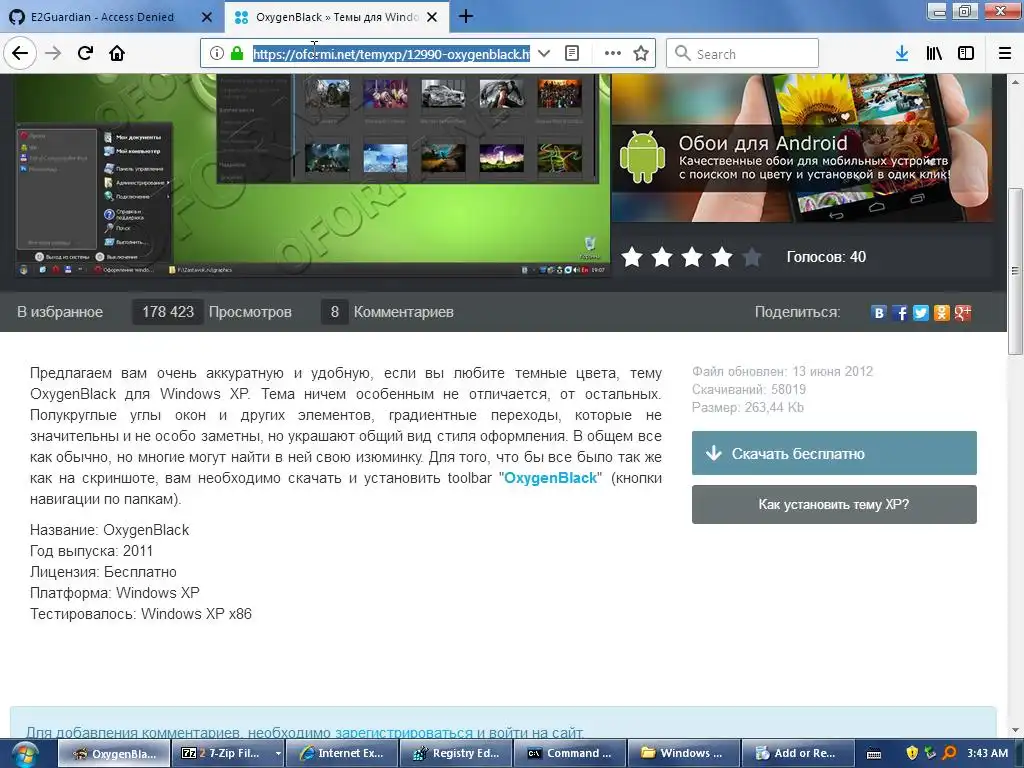Switch to 7-Zip File Manager taskbar button
Viewport: 1024px width, 768px height.
click(225, 753)
